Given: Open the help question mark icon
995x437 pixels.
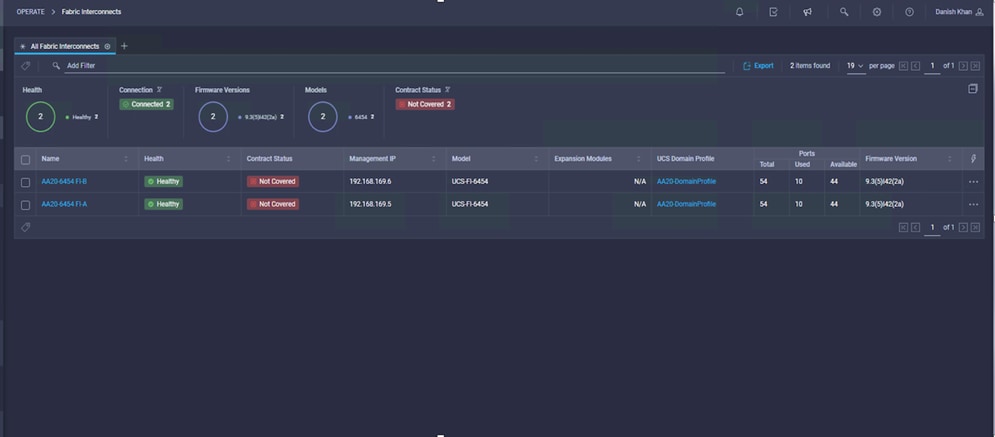Looking at the screenshot, I should pos(909,12).
